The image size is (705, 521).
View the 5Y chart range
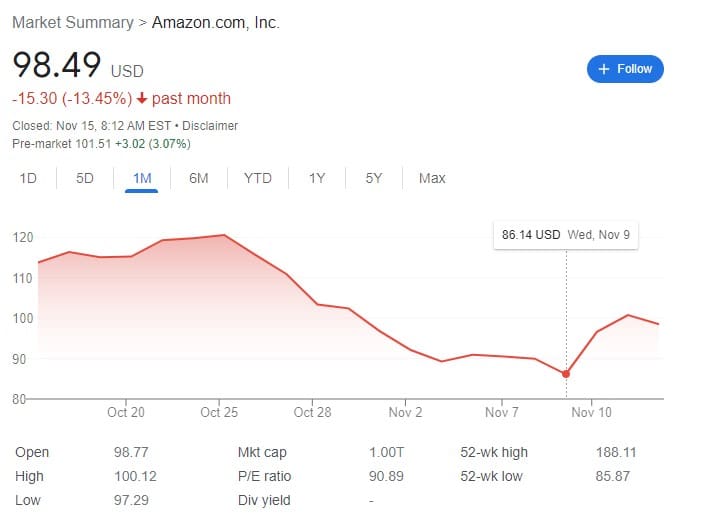tap(374, 178)
